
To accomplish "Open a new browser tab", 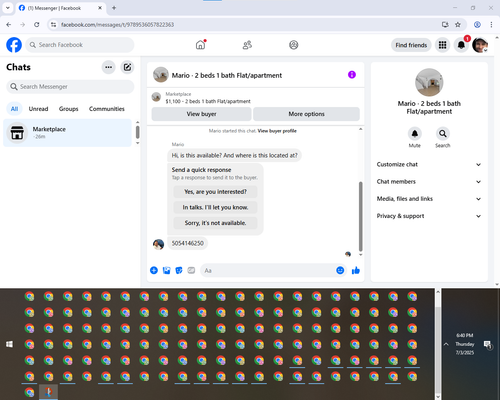I will (114, 8).
